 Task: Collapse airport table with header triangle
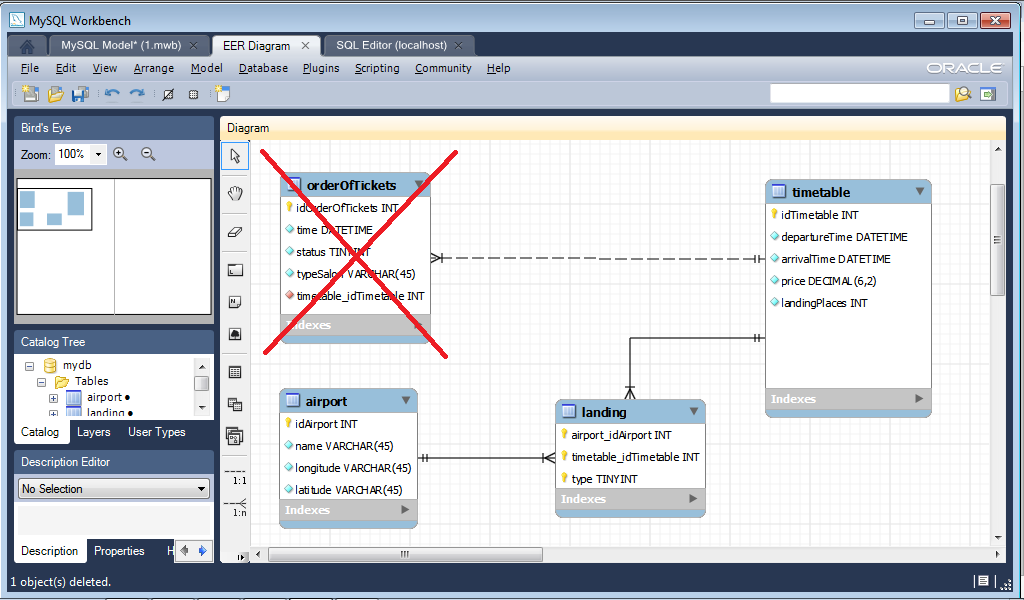coord(406,400)
